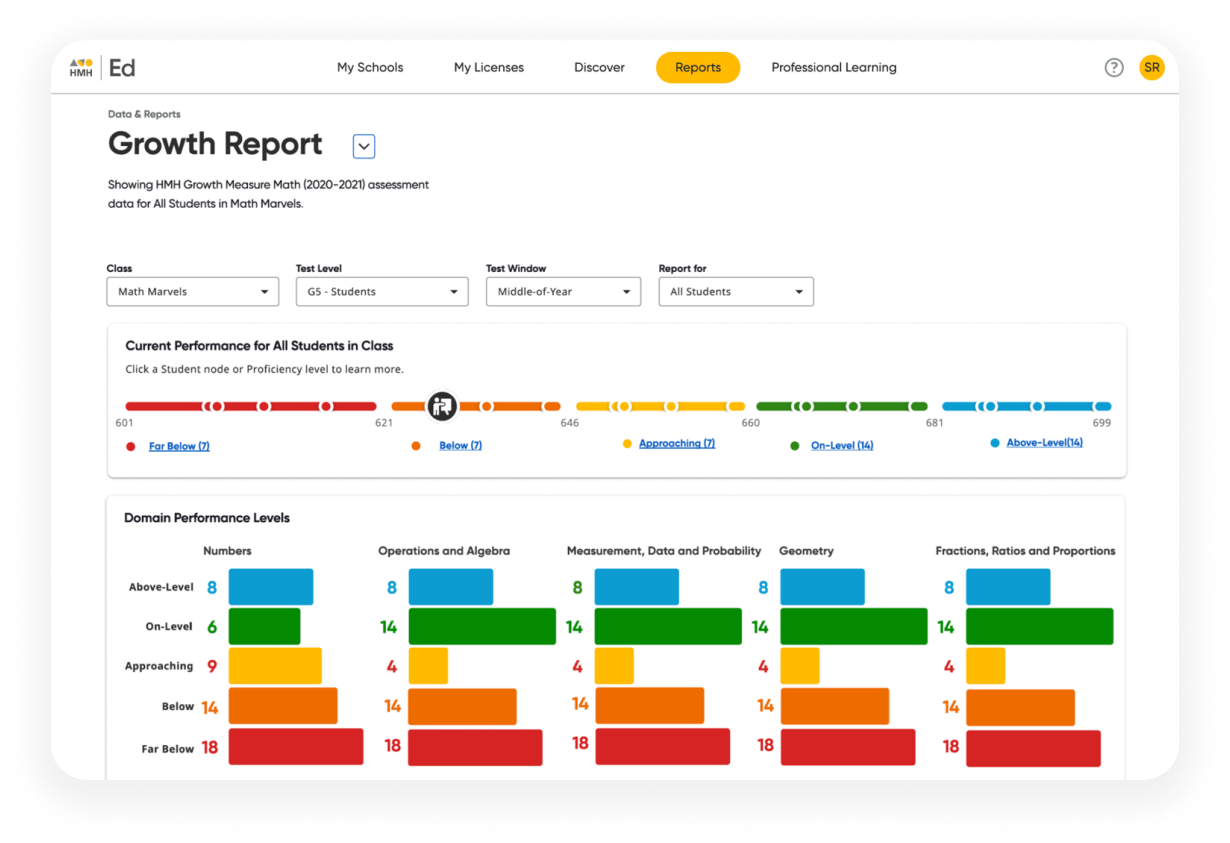The image size is (1230, 843).
Task: Click the orange Below legend dot
Action: (417, 444)
